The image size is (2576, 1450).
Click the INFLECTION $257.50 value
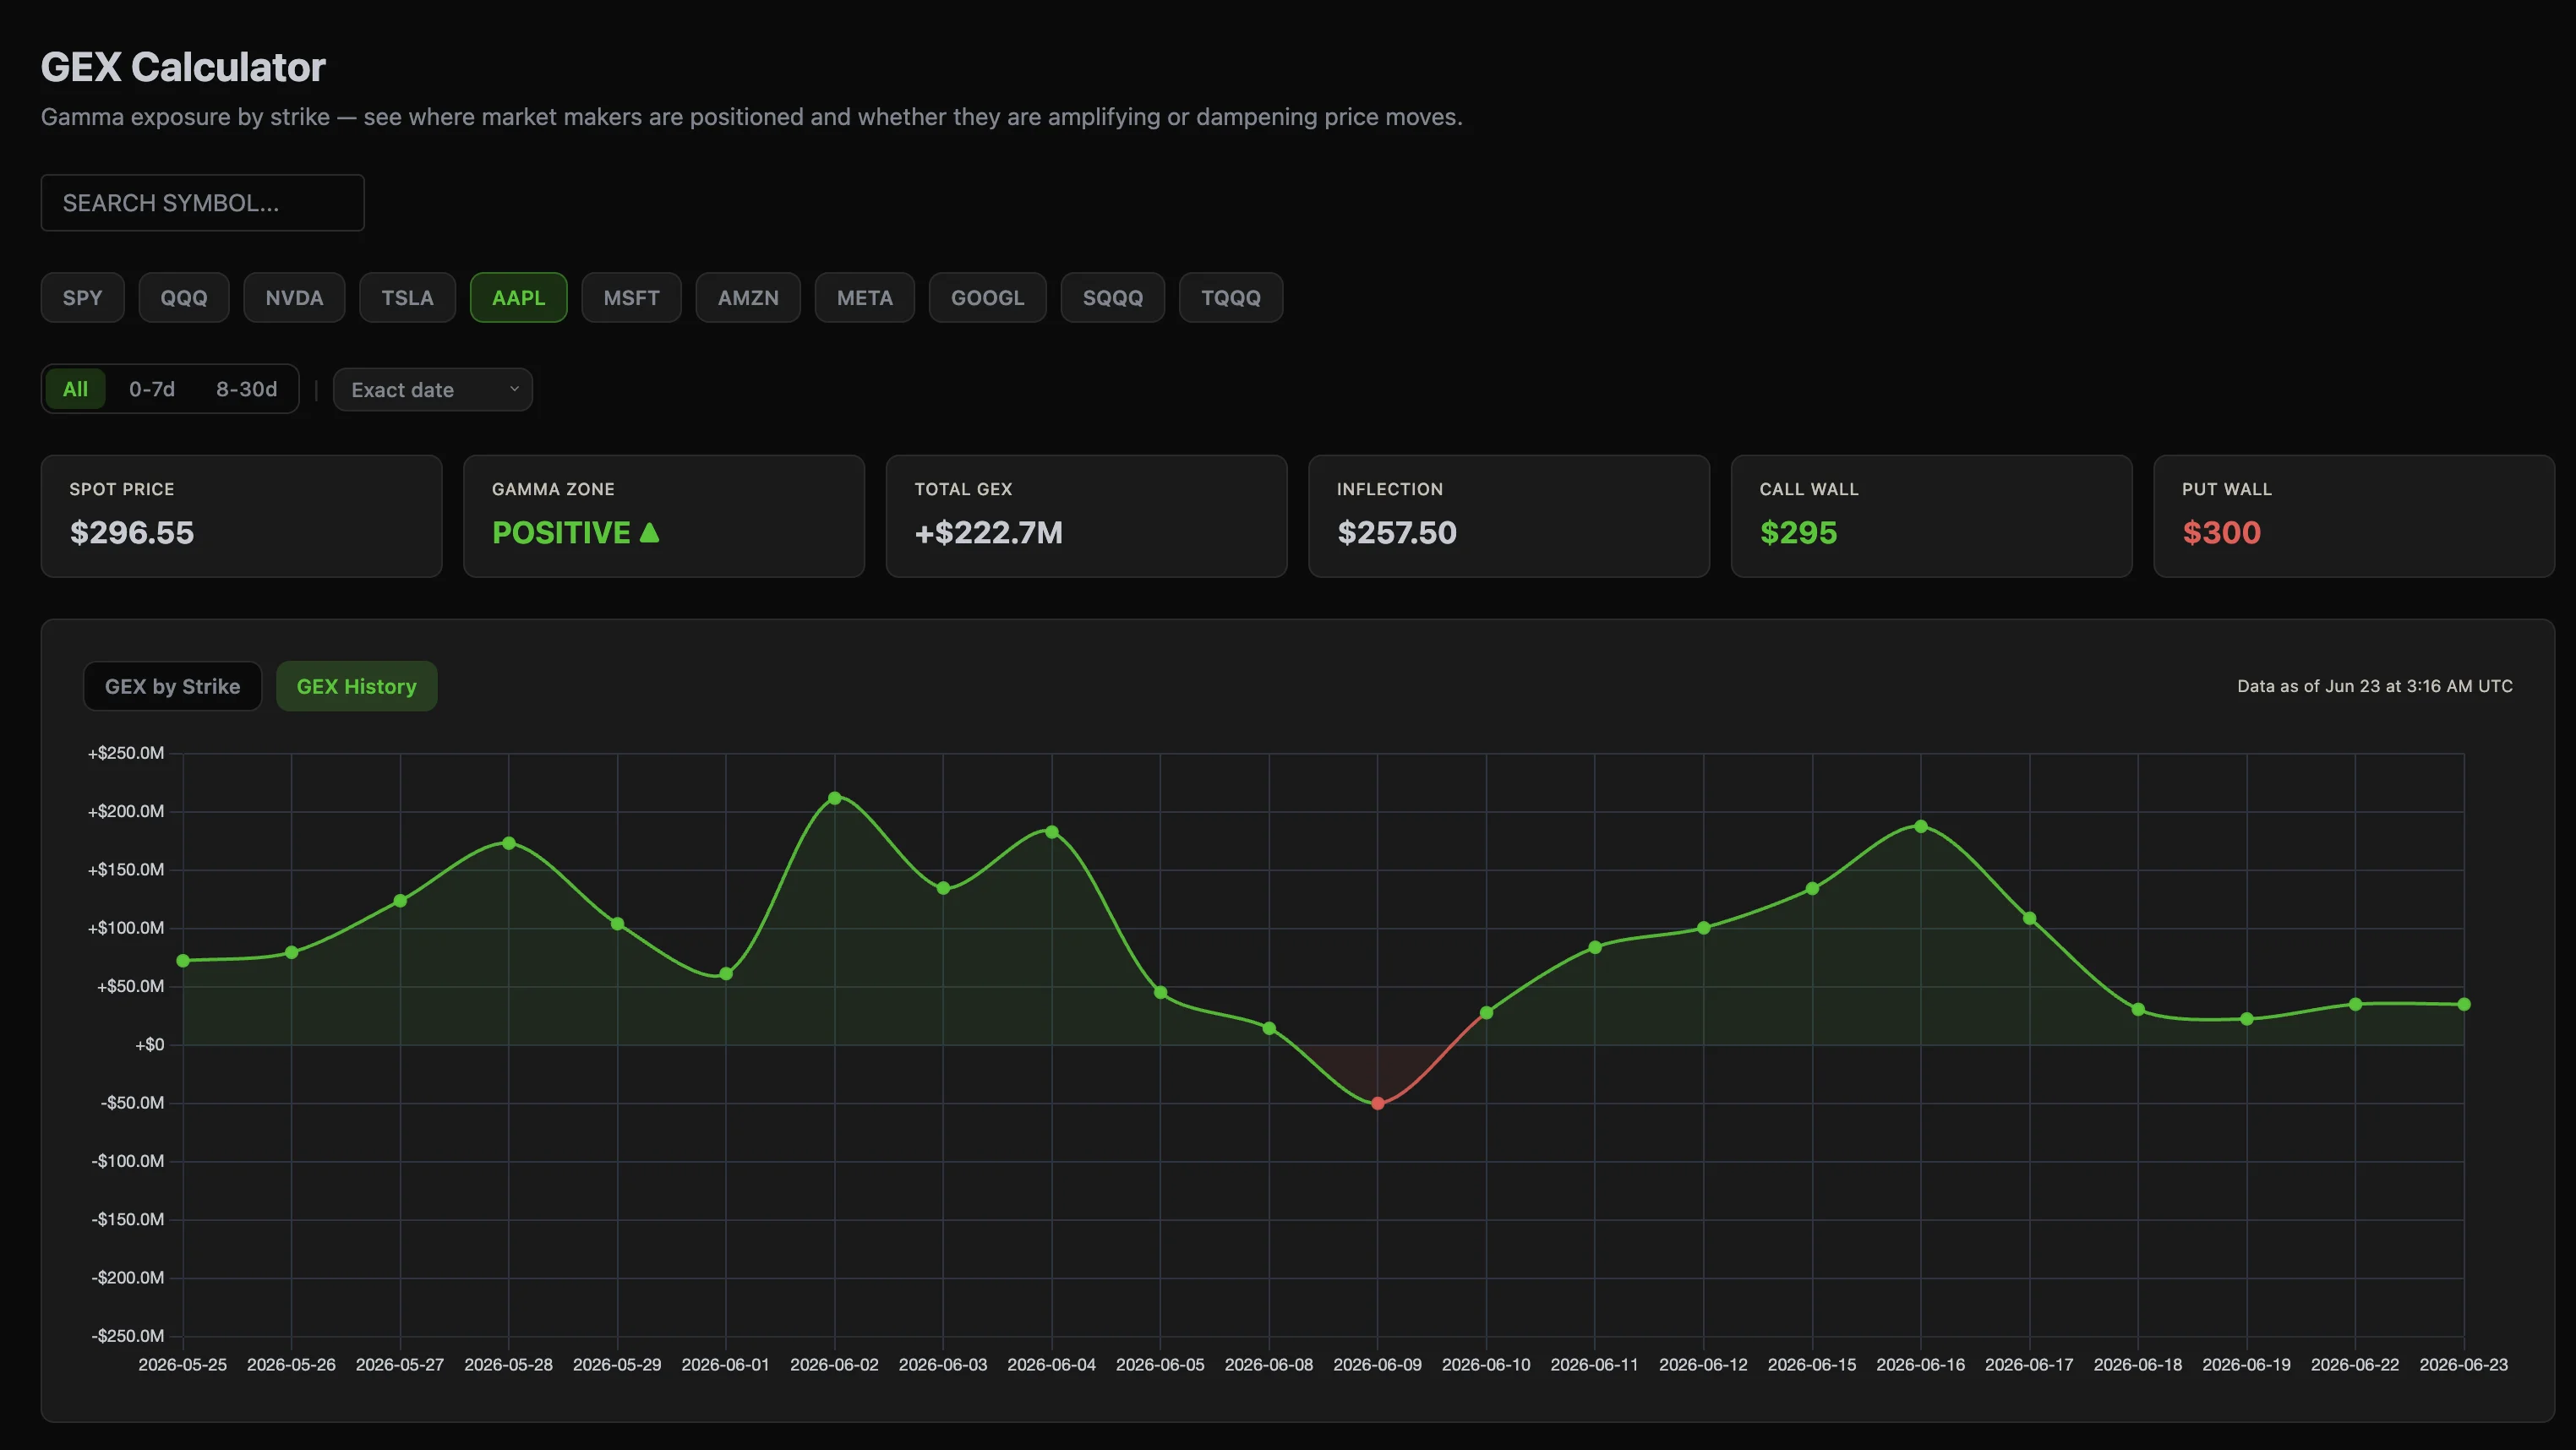1397,532
